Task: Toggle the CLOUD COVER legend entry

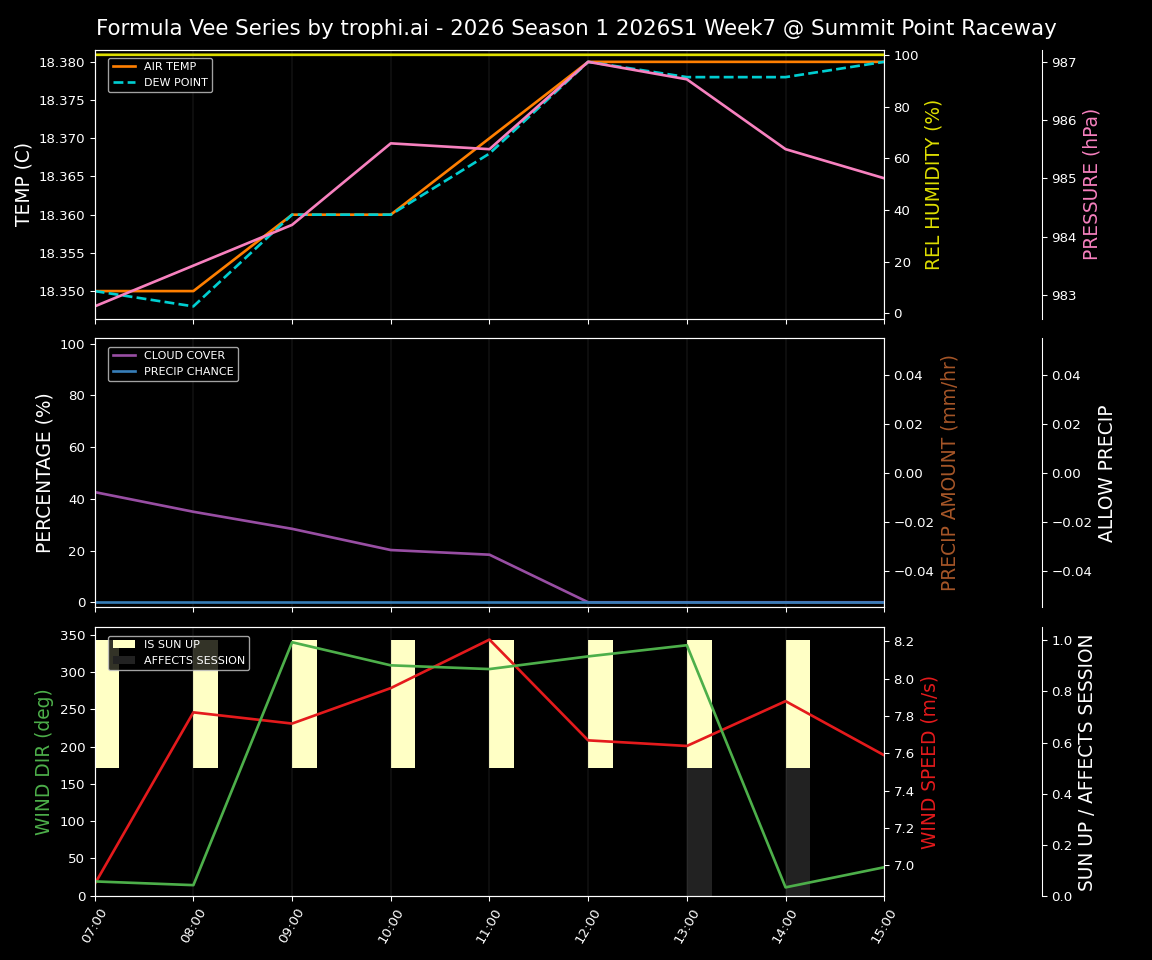Action: 186,355
